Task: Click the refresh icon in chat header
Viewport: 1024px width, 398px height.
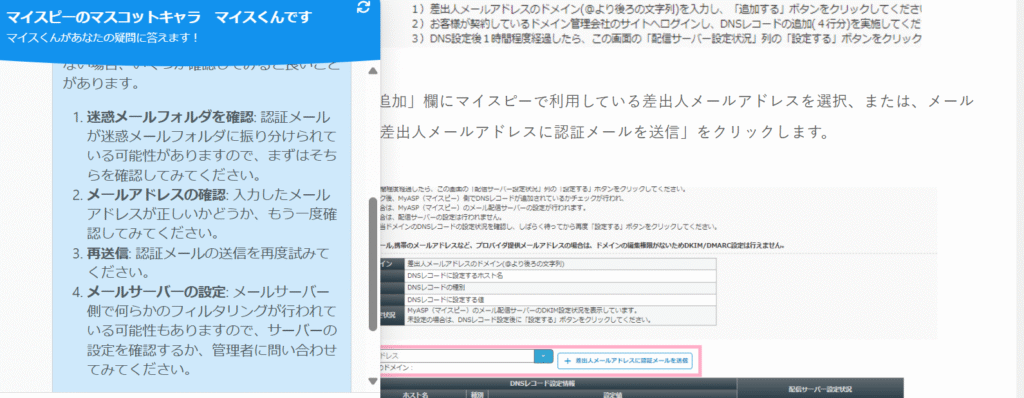Action: (x=364, y=8)
